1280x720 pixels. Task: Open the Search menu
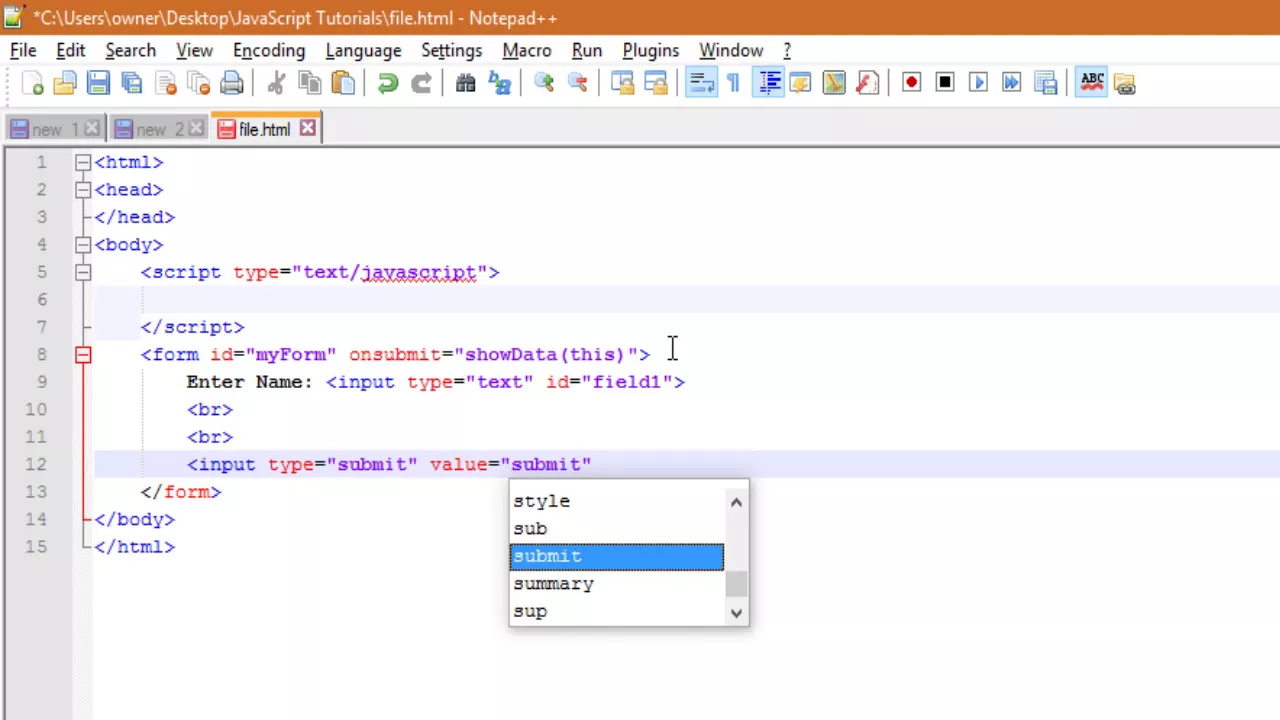coord(130,50)
